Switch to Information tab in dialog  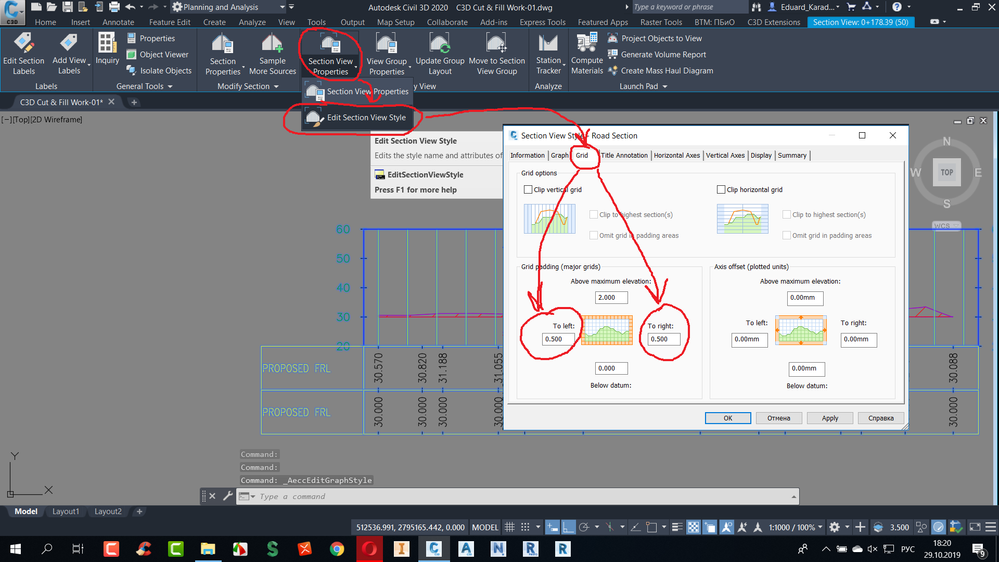pos(528,155)
